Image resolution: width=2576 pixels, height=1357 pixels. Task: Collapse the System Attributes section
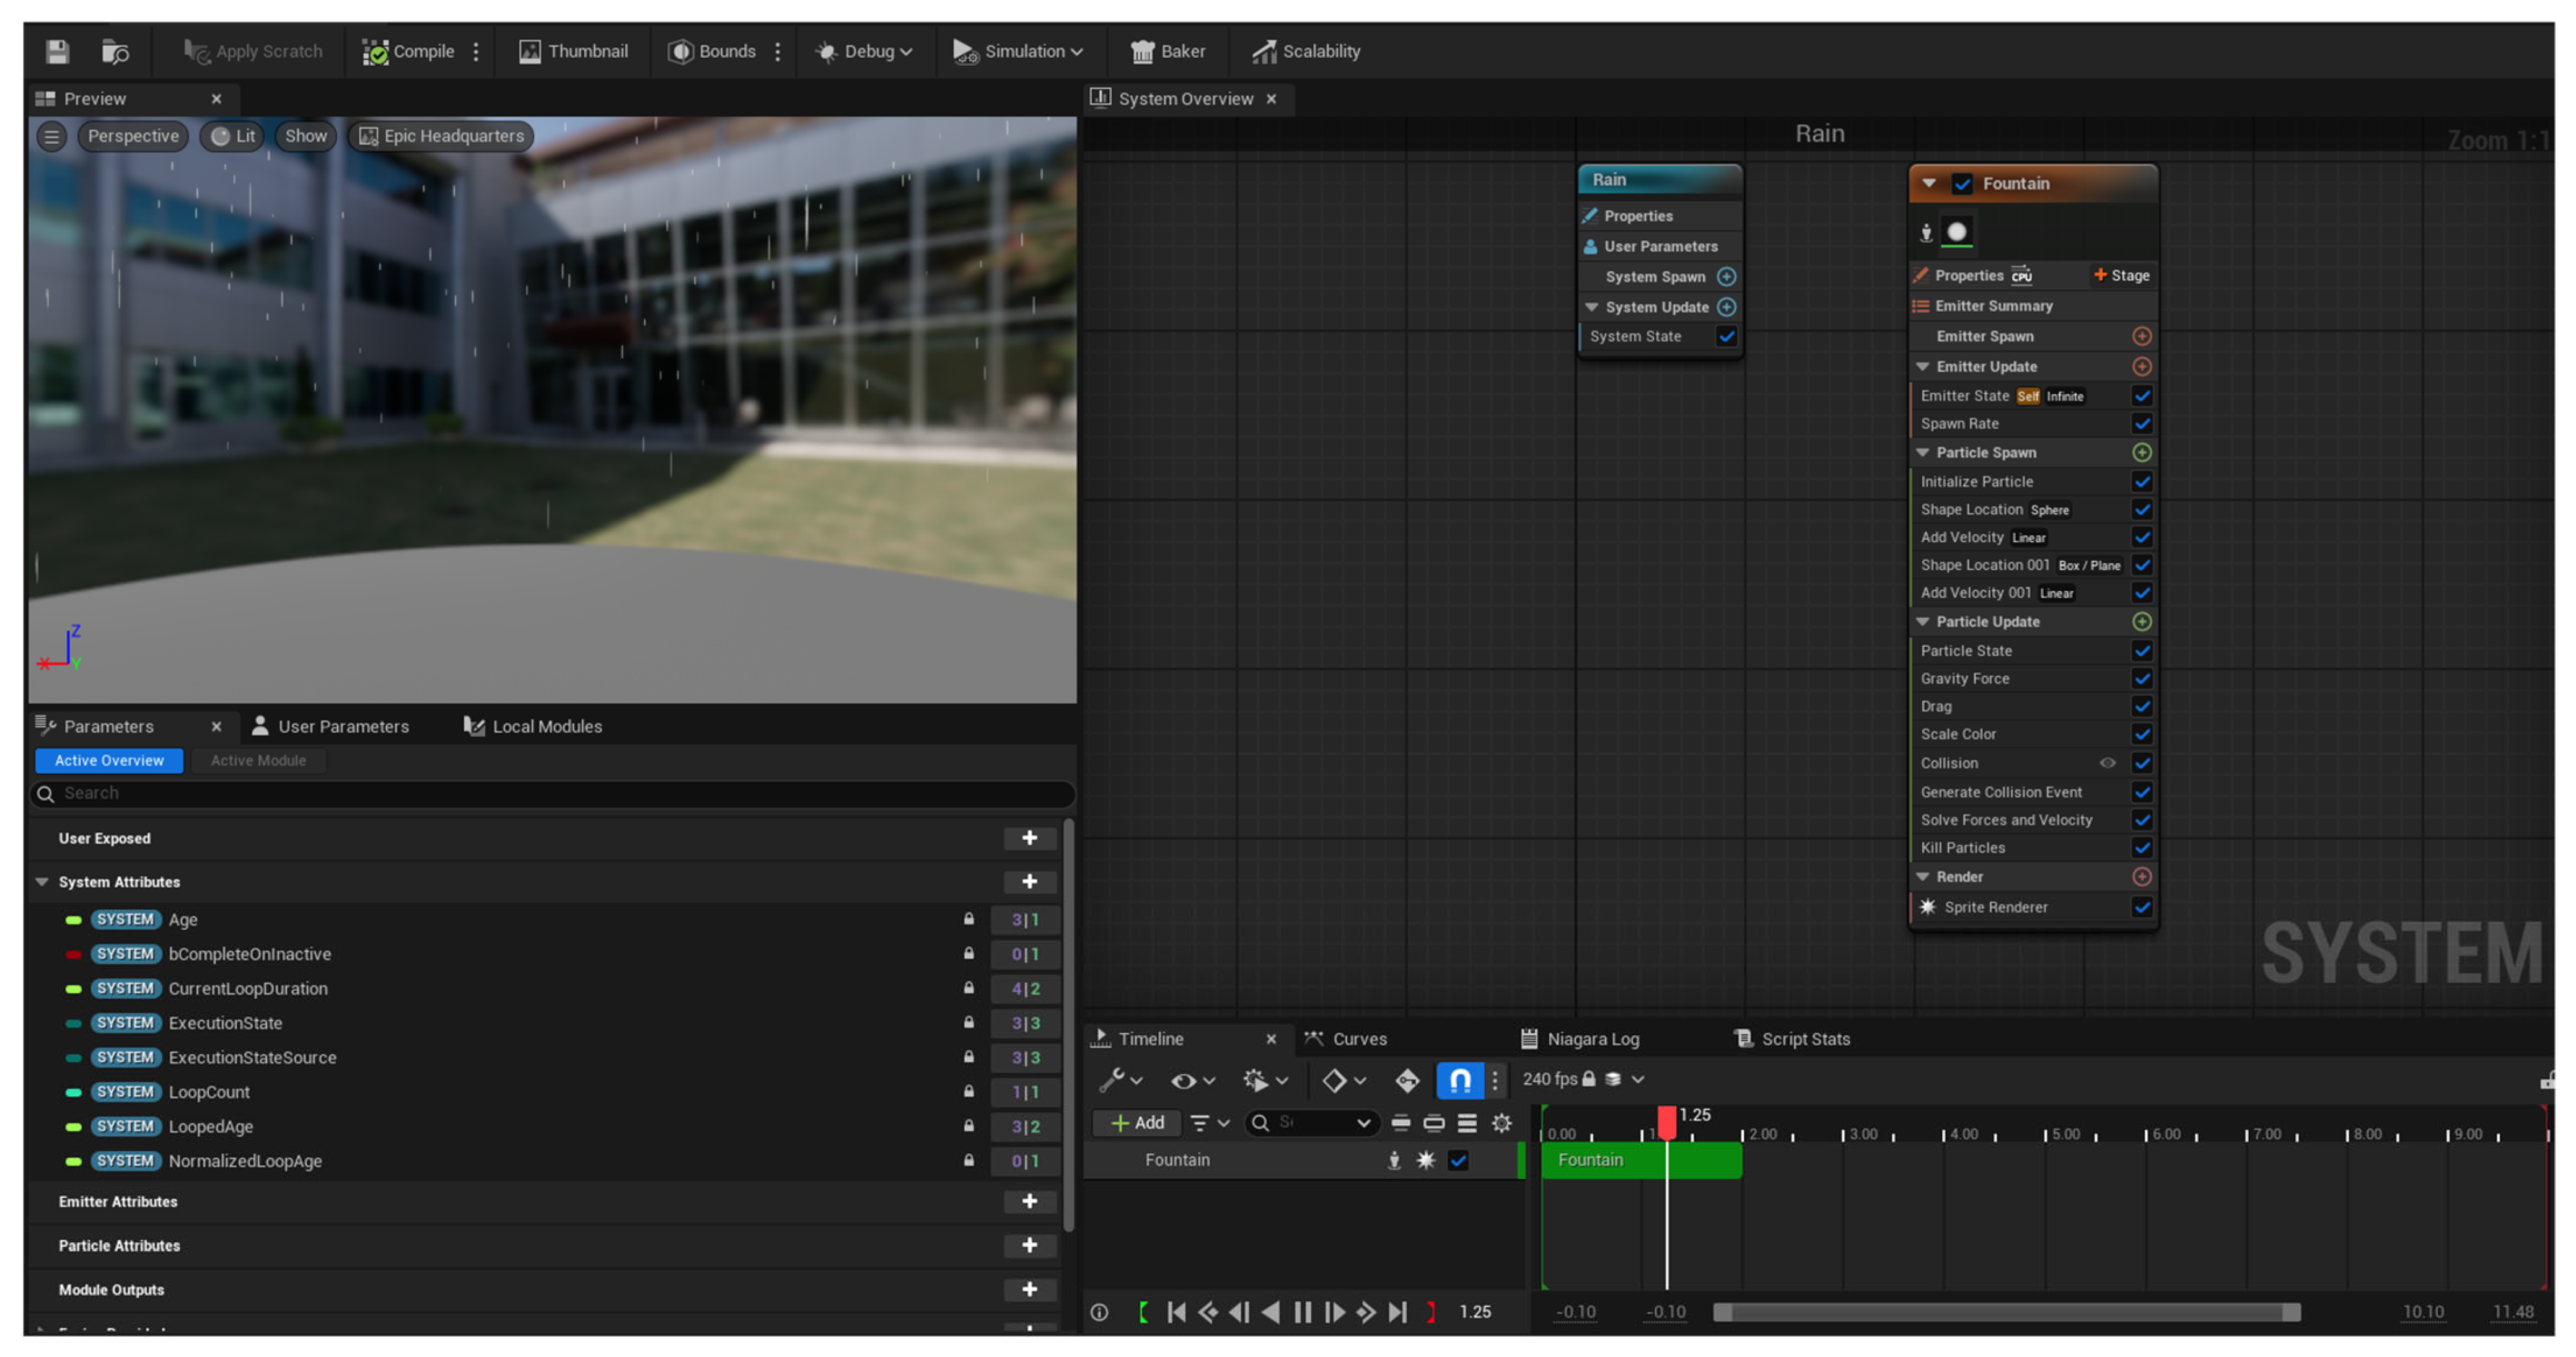(x=42, y=882)
